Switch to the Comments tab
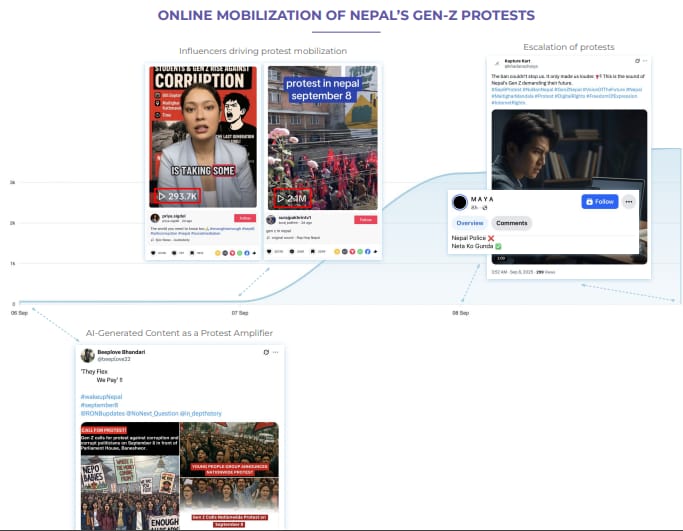 512,223
